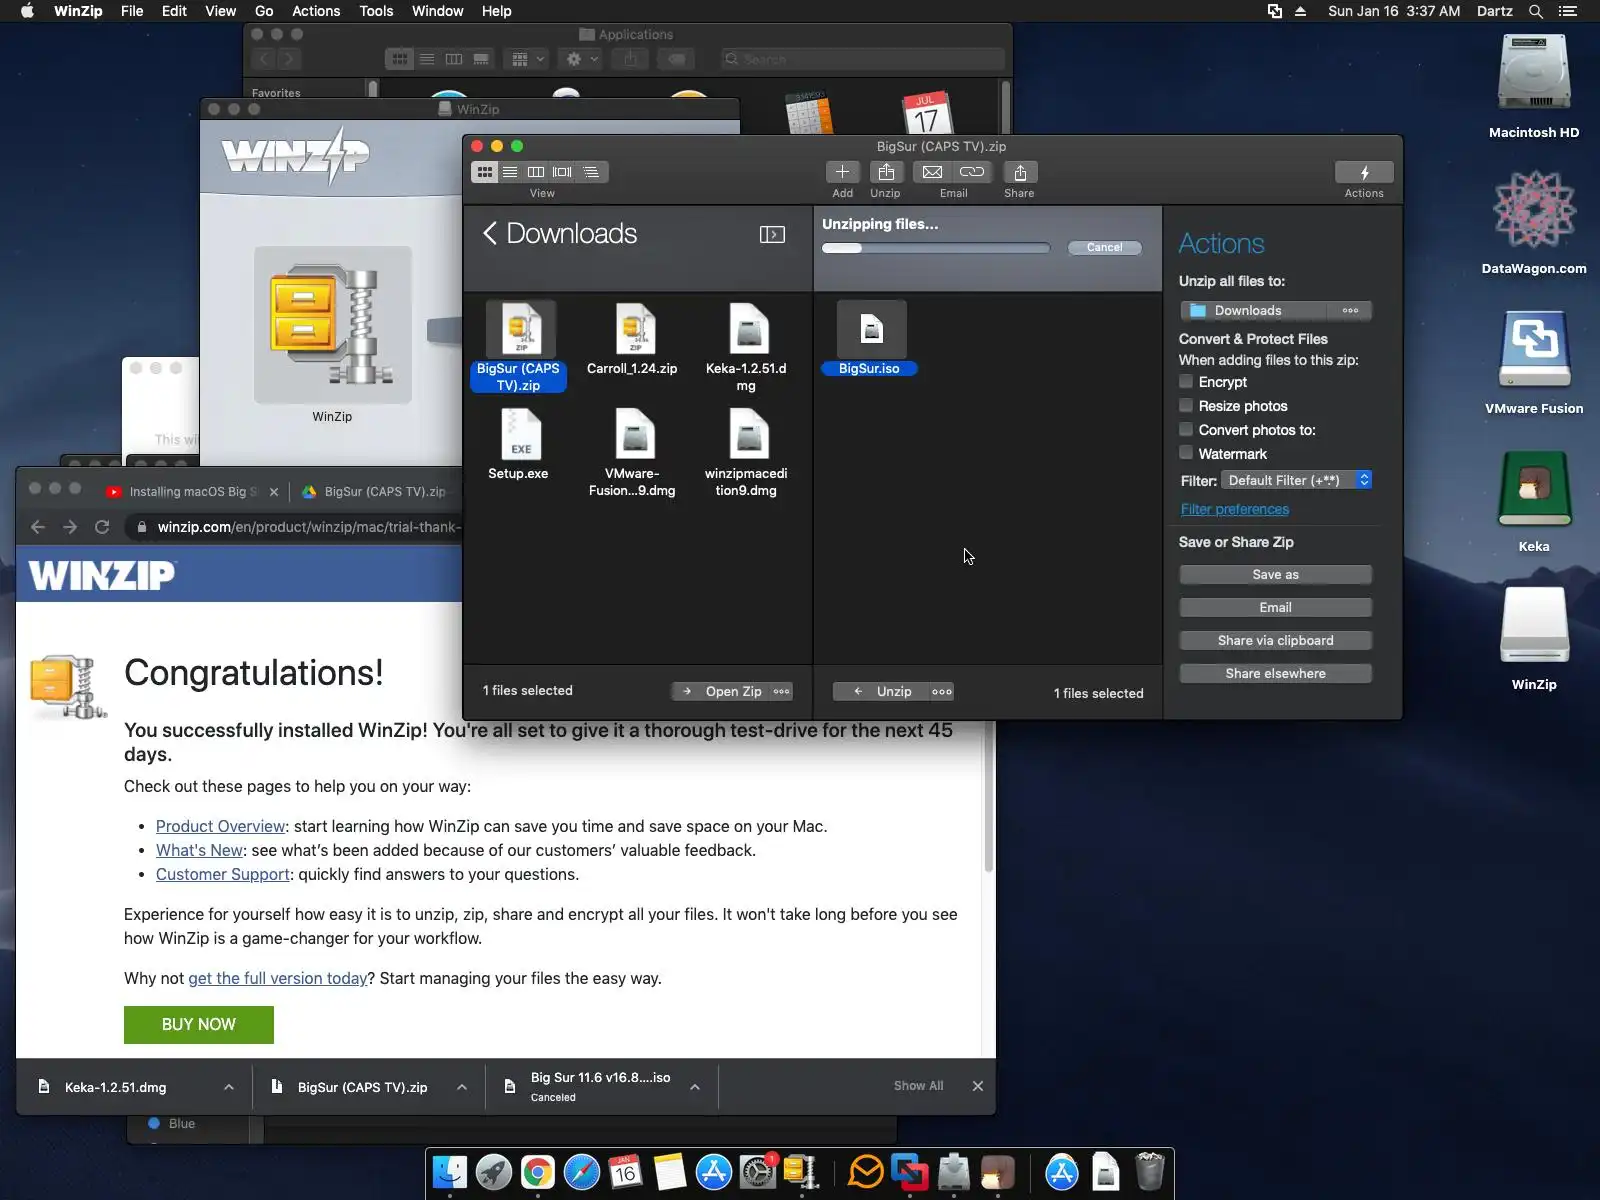The width and height of the screenshot is (1600, 1200).
Task: Click the Add files toolbar icon
Action: (842, 172)
